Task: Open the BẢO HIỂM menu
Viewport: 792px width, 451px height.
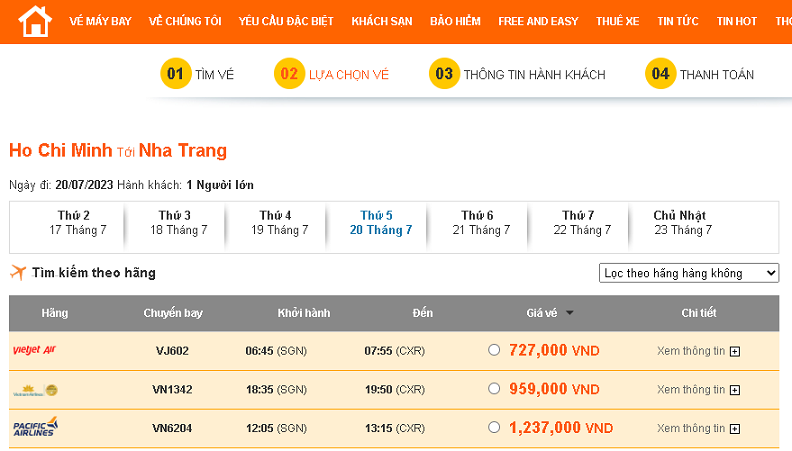Action: (455, 21)
